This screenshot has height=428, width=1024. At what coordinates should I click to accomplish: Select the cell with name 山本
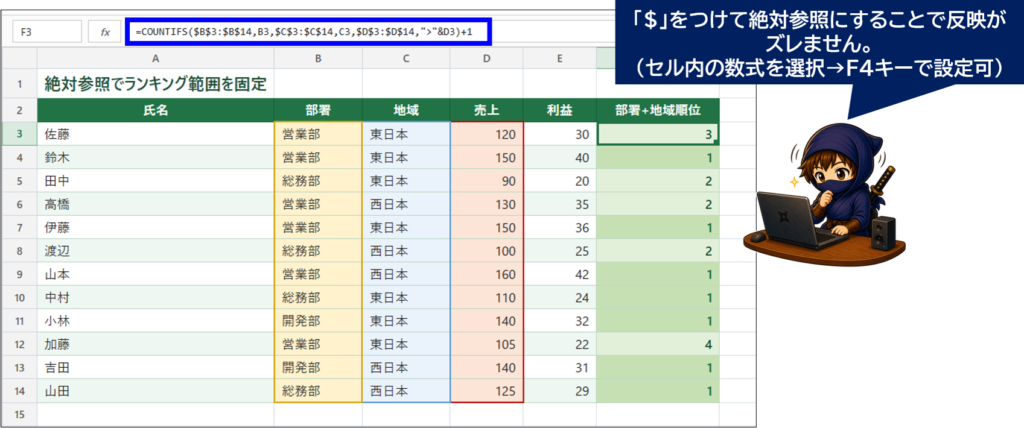(155, 274)
